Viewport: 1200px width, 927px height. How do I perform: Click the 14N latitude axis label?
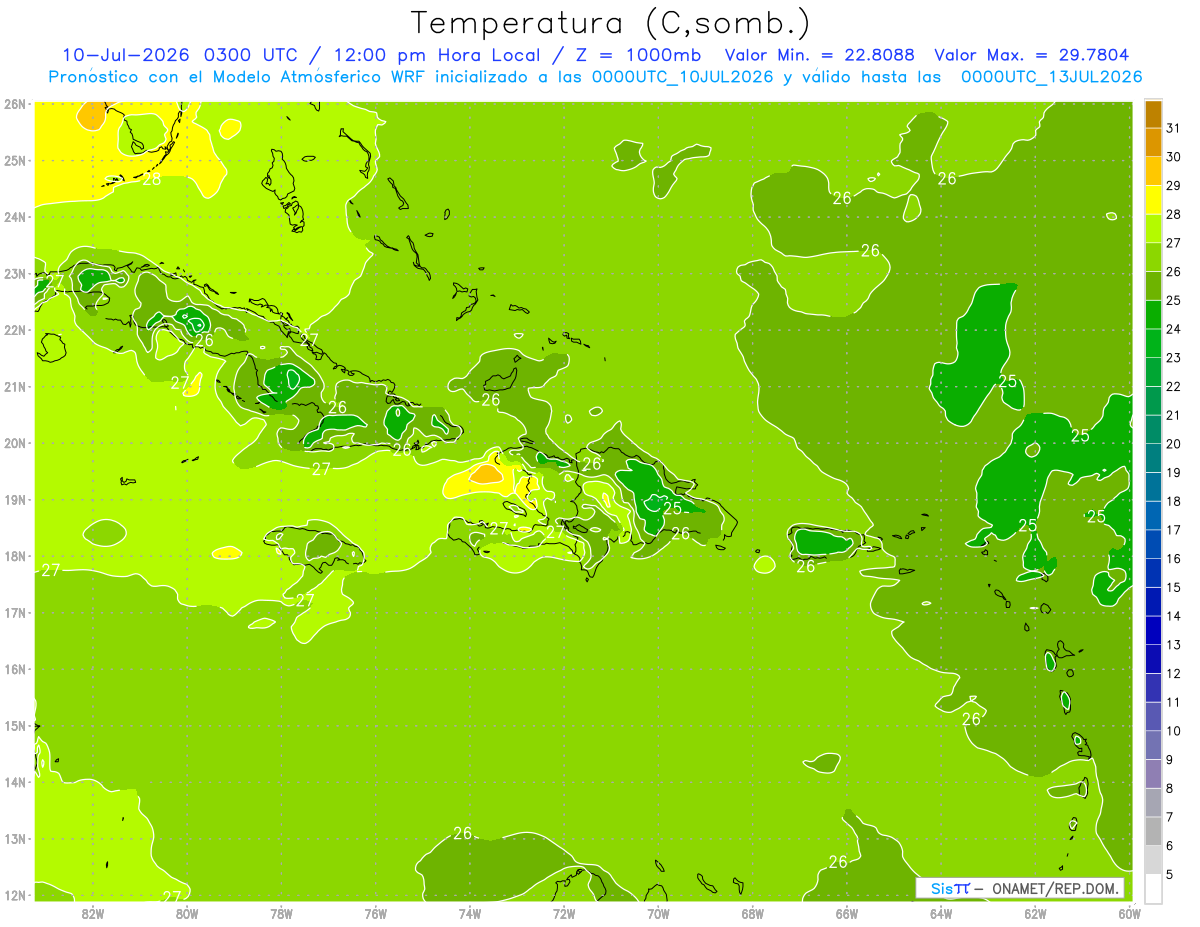(x=15, y=782)
